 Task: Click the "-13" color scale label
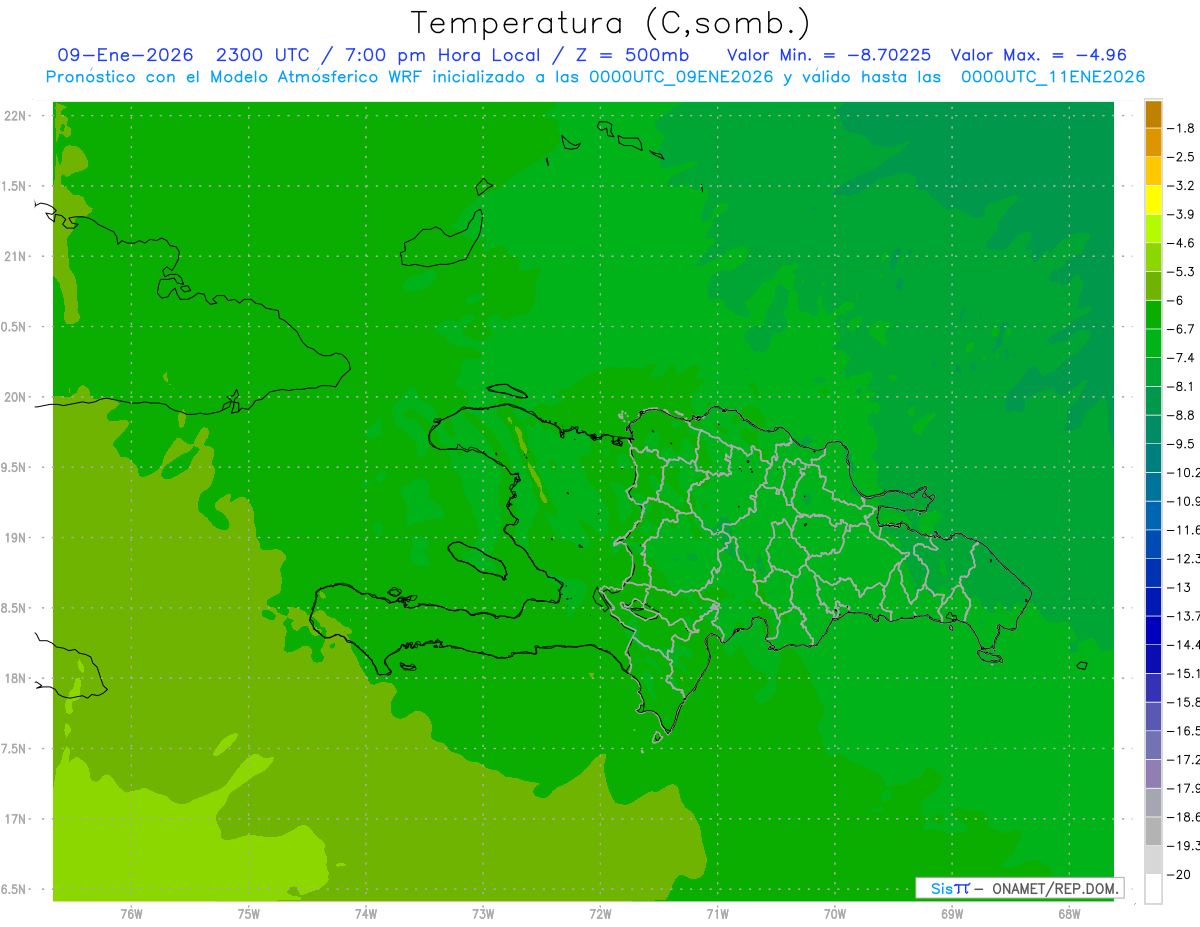pos(1178,587)
